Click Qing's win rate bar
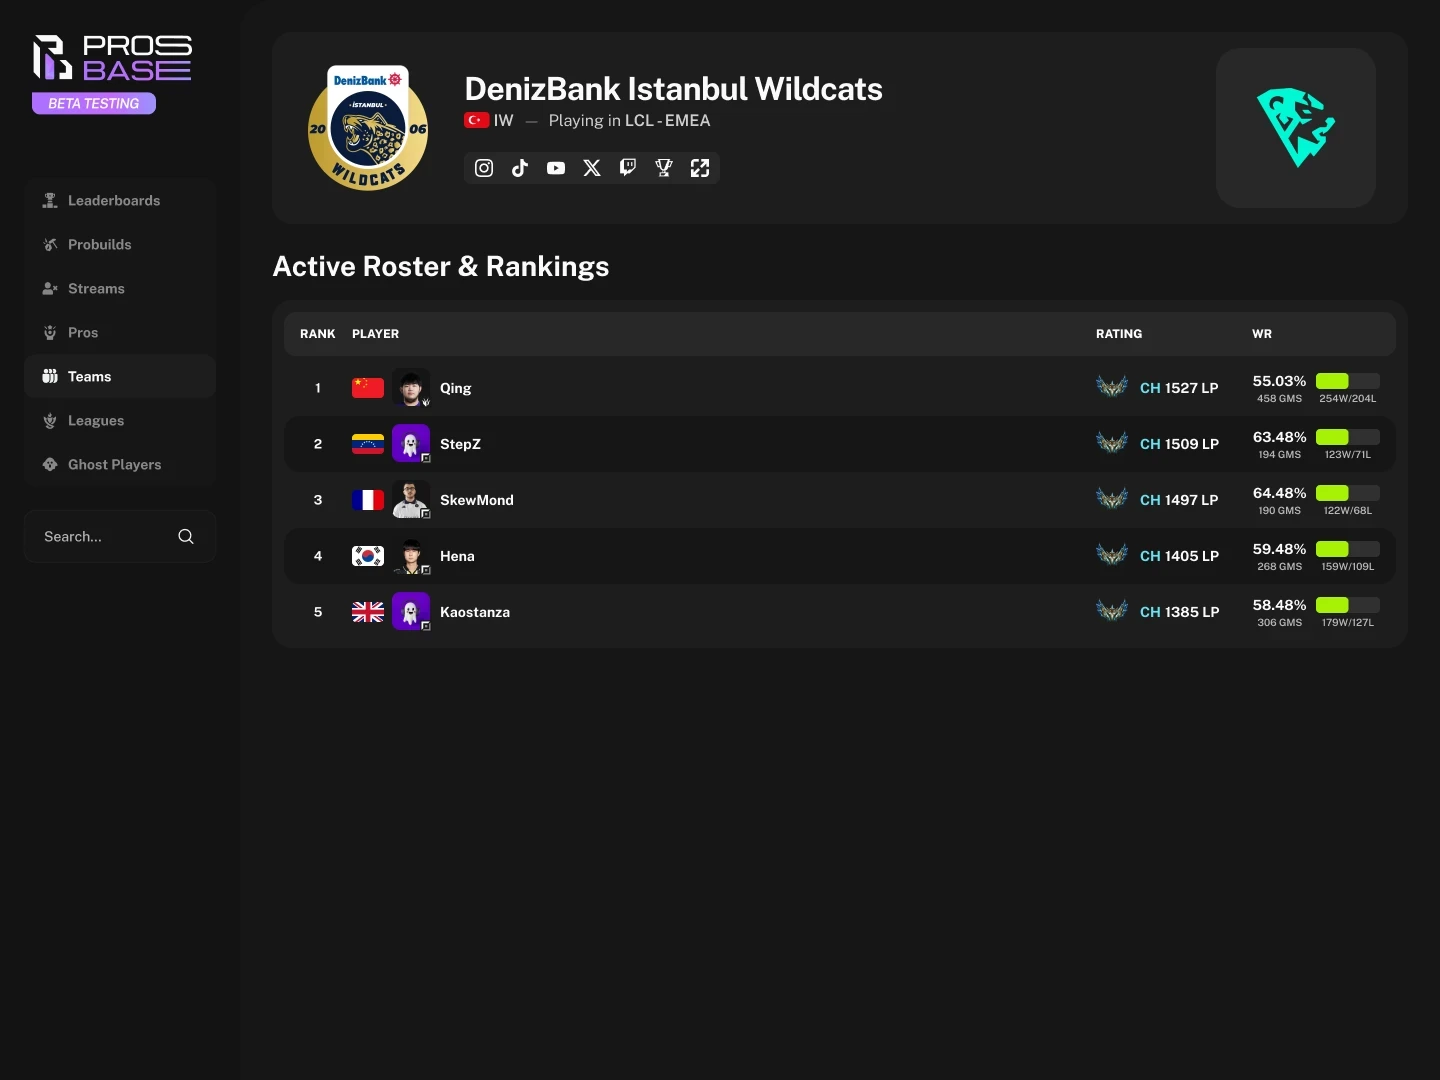Screen dimensions: 1440x1080 pyautogui.click(x=1348, y=381)
